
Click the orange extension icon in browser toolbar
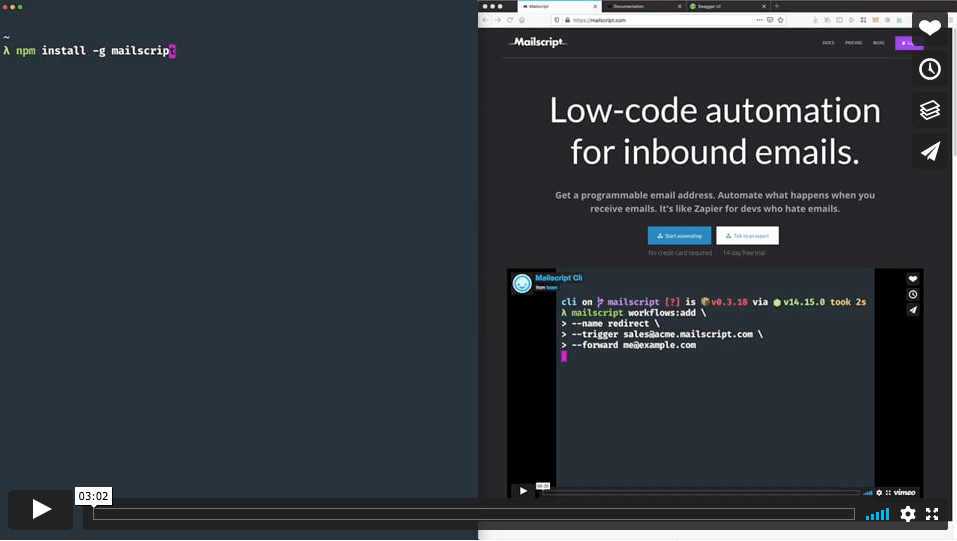coord(875,20)
